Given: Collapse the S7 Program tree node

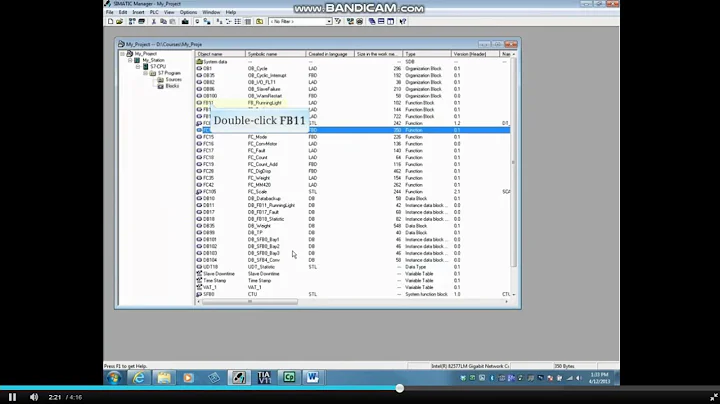Looking at the screenshot, I should pos(146,73).
